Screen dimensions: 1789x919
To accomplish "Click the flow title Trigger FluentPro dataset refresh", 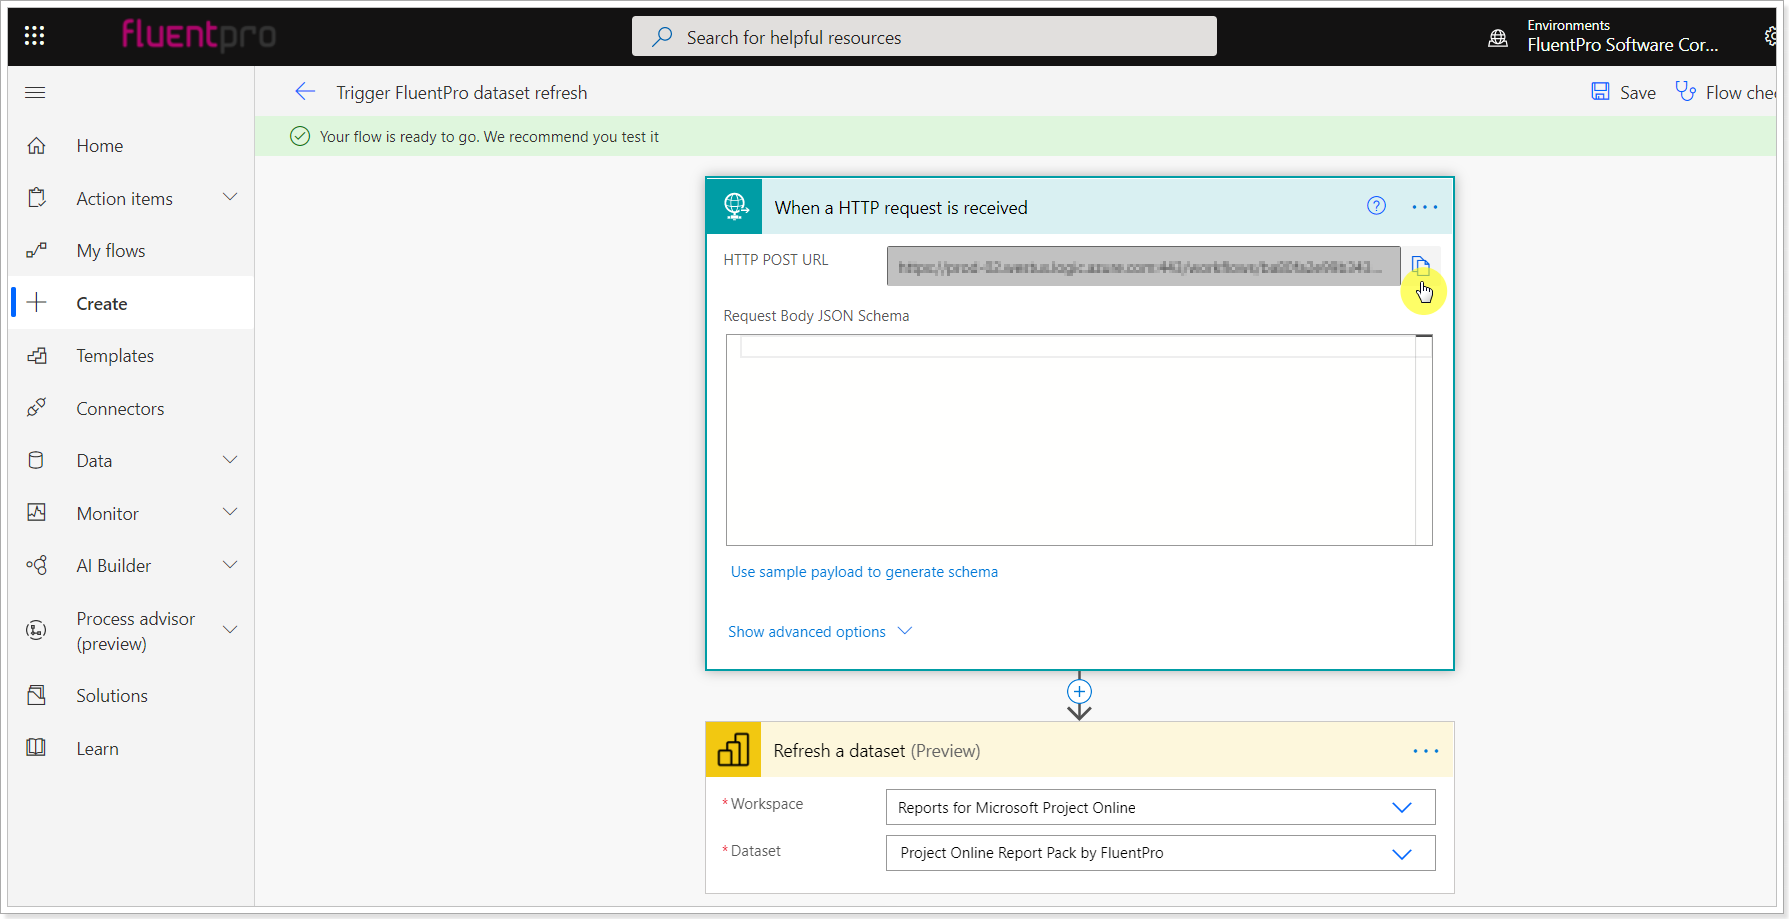I will point(462,93).
